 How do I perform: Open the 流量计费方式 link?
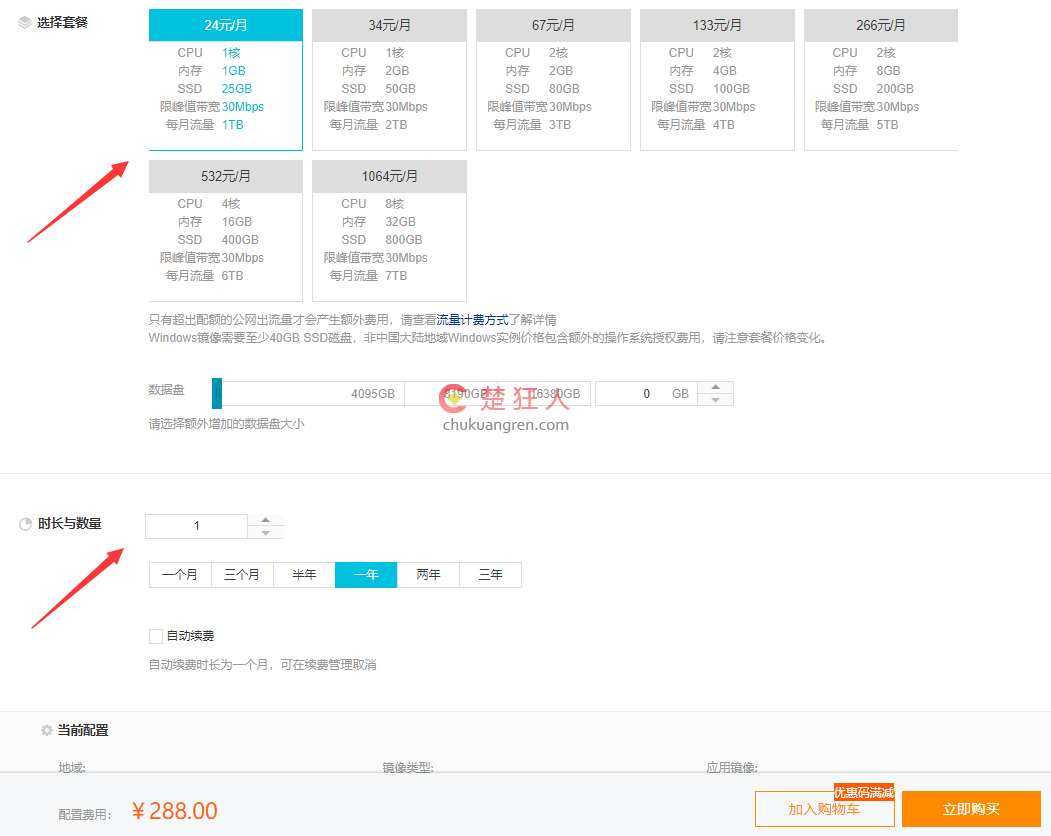472,320
